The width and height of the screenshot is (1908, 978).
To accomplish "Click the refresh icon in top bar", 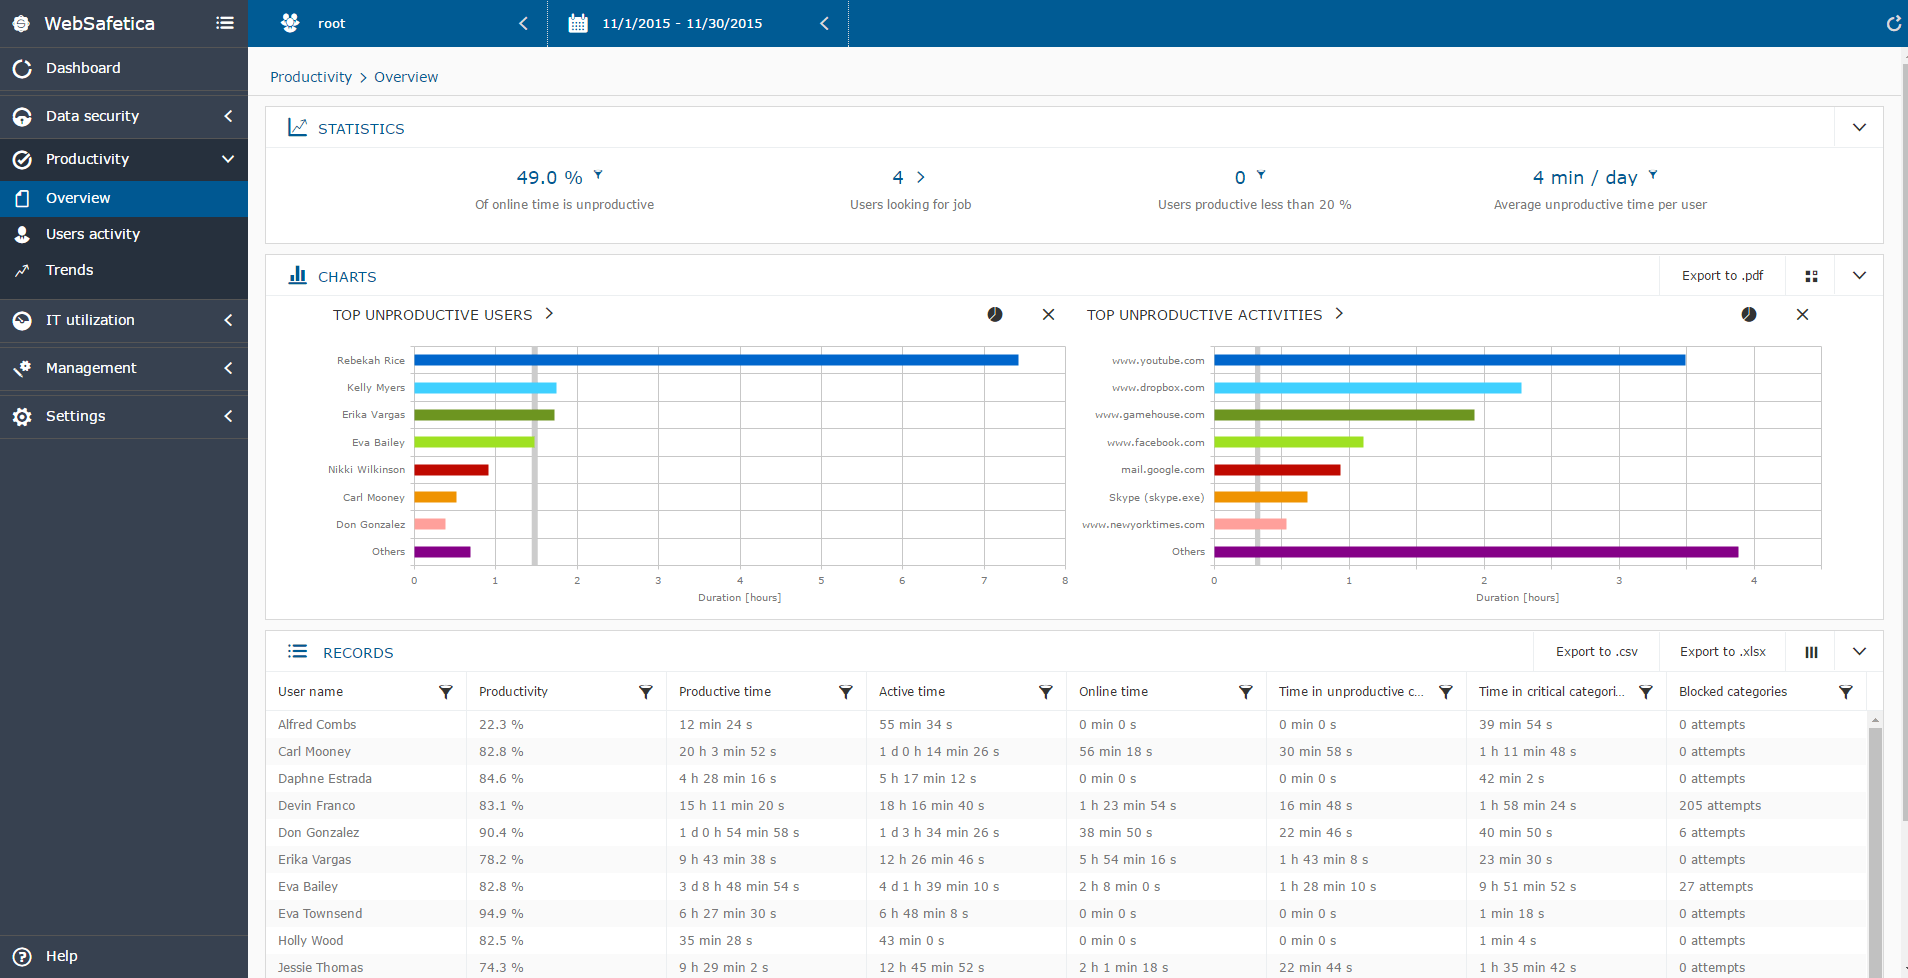I will click(x=1893, y=23).
